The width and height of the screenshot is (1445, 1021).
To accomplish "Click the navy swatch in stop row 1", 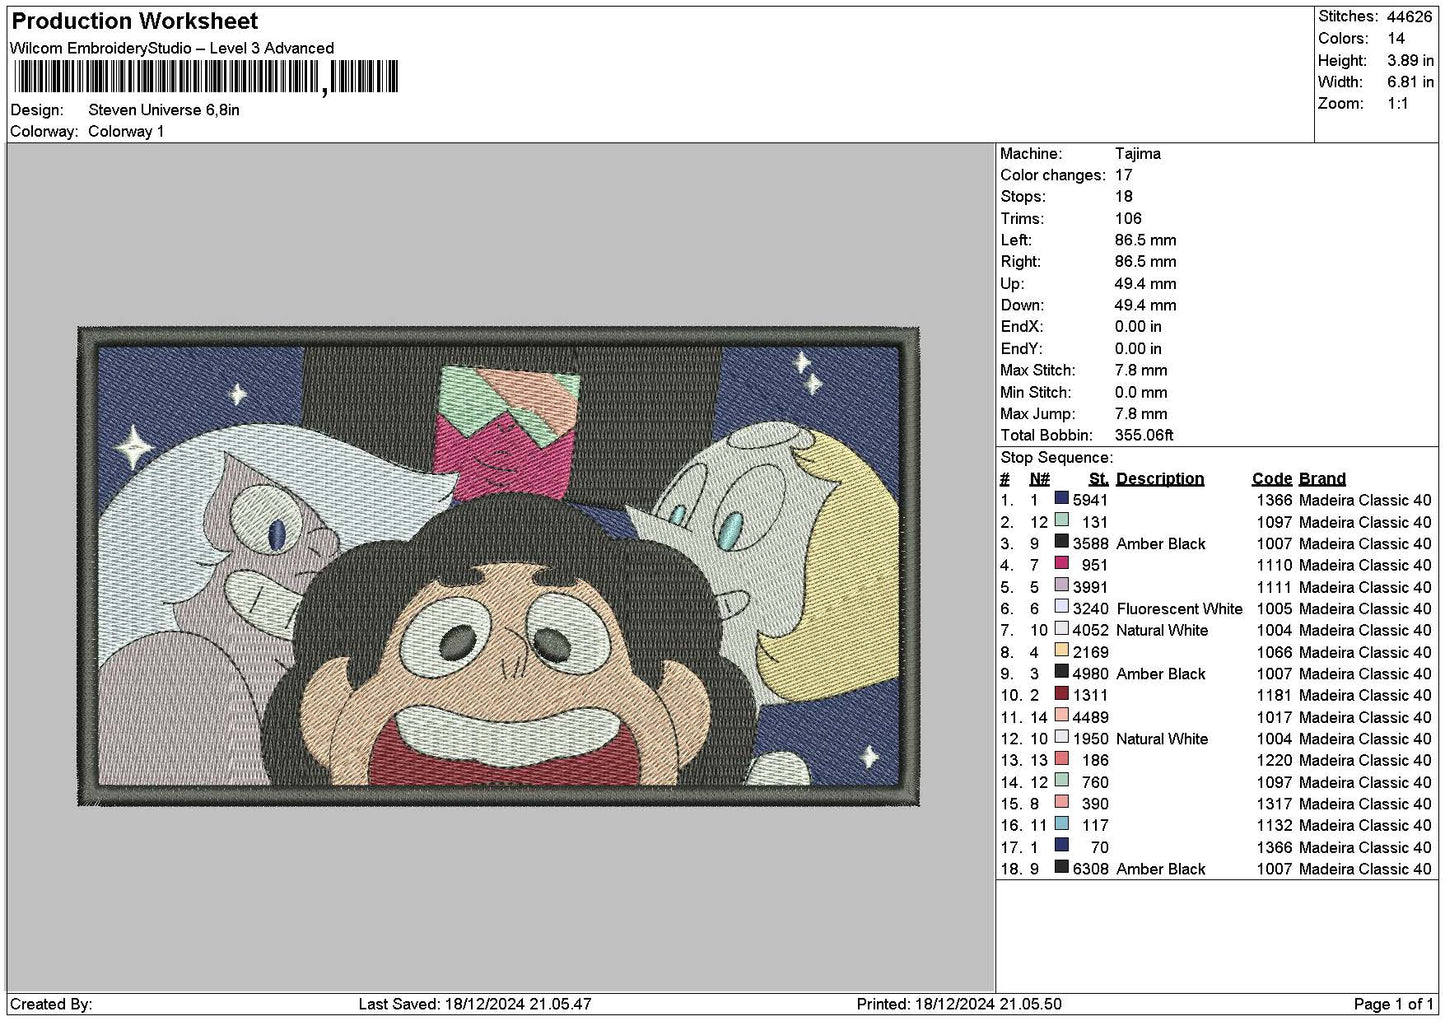I will tap(1062, 499).
